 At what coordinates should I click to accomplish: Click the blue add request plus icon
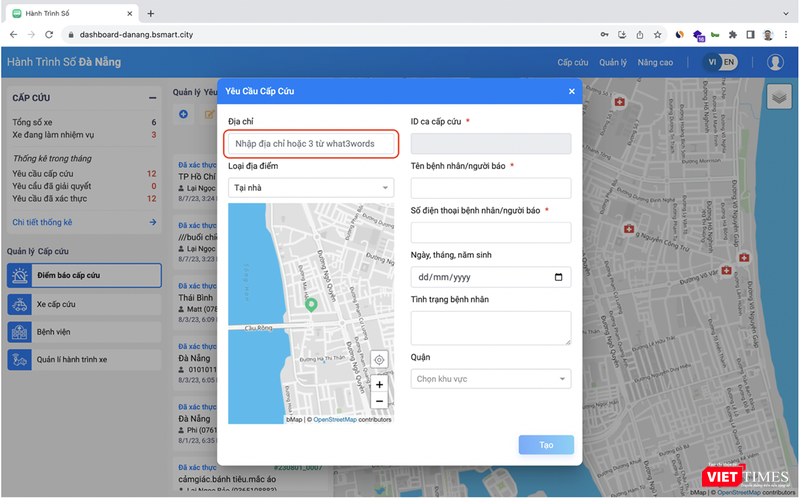183,114
